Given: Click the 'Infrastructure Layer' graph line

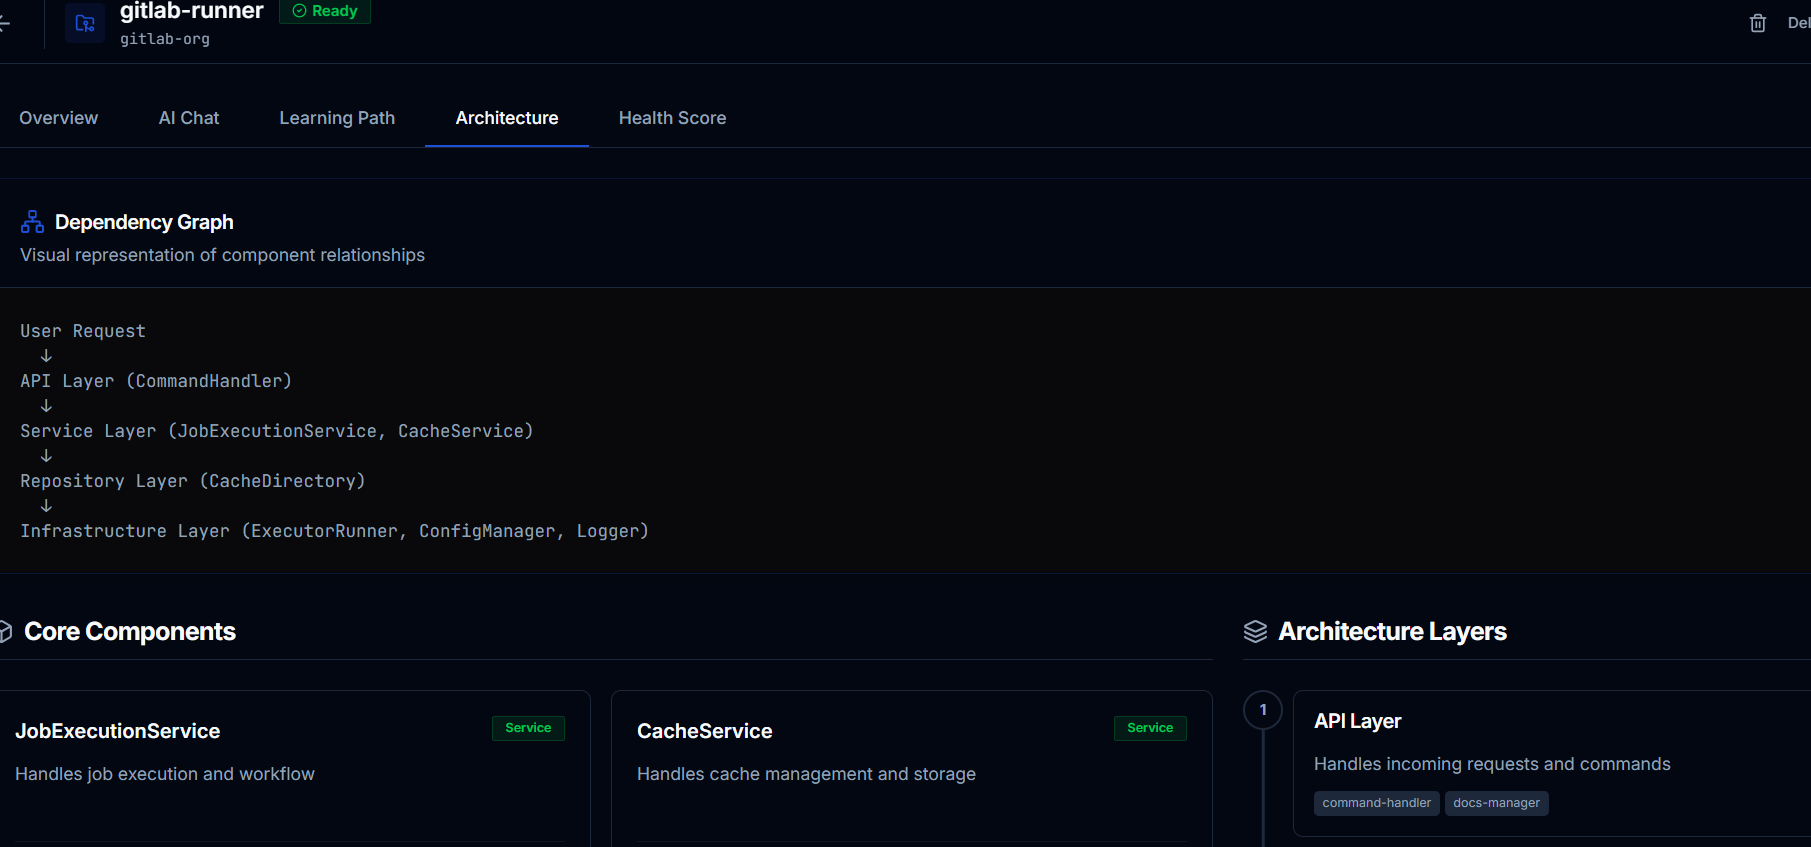Looking at the screenshot, I should 335,531.
